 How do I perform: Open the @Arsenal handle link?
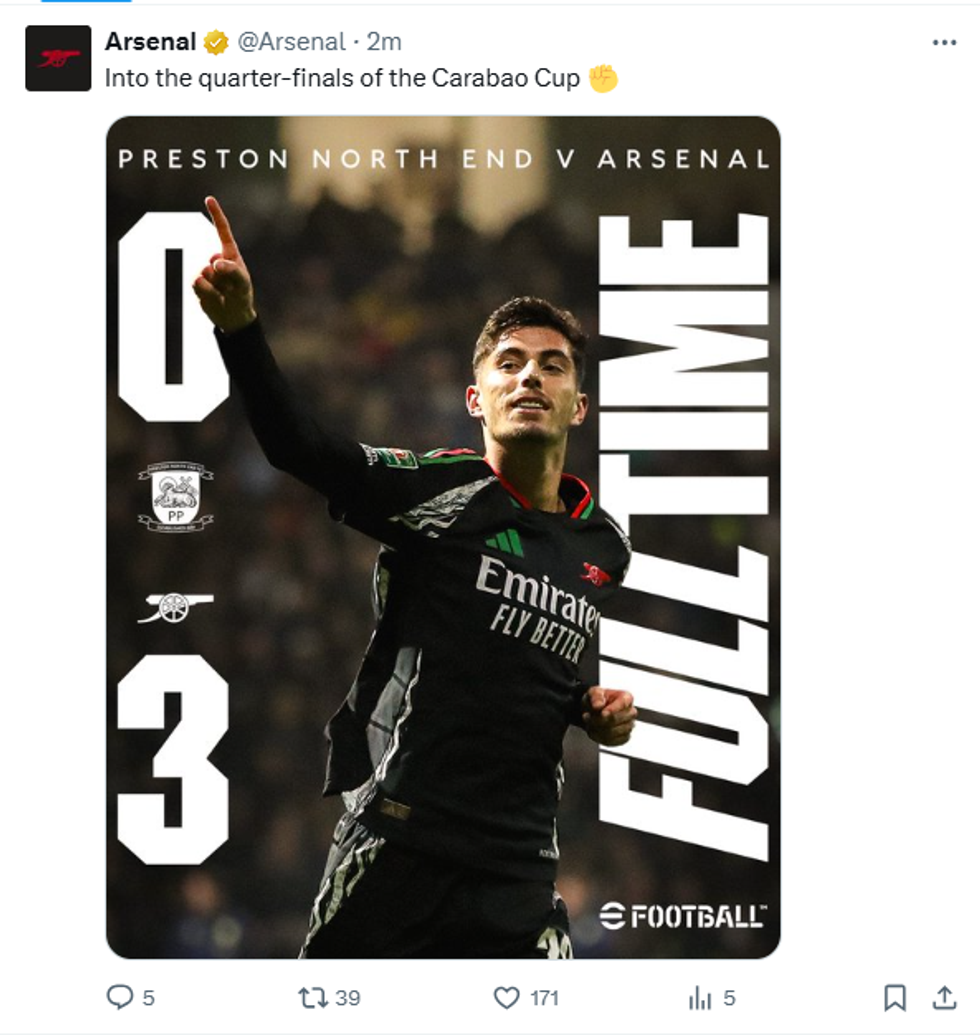pyautogui.click(x=291, y=42)
